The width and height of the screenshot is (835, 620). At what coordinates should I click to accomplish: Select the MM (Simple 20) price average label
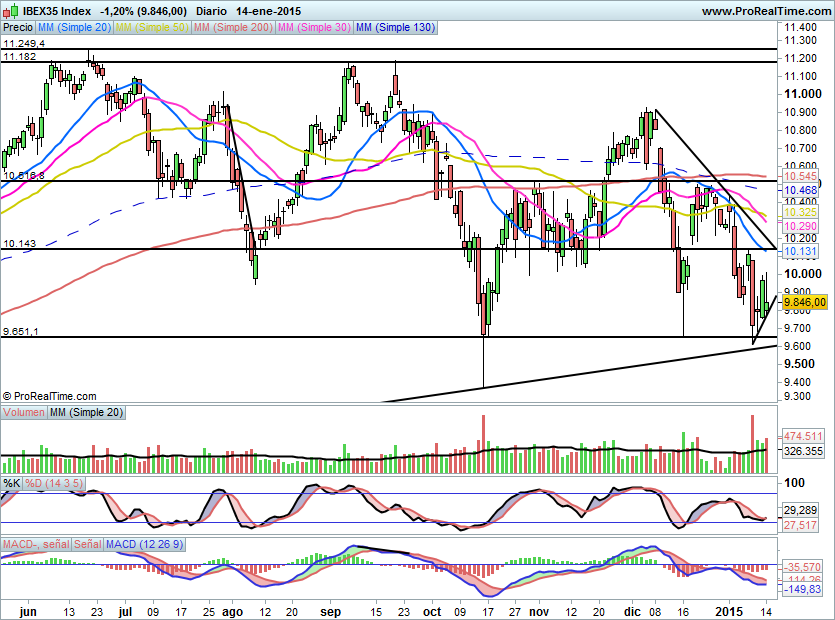pyautogui.click(x=74, y=27)
